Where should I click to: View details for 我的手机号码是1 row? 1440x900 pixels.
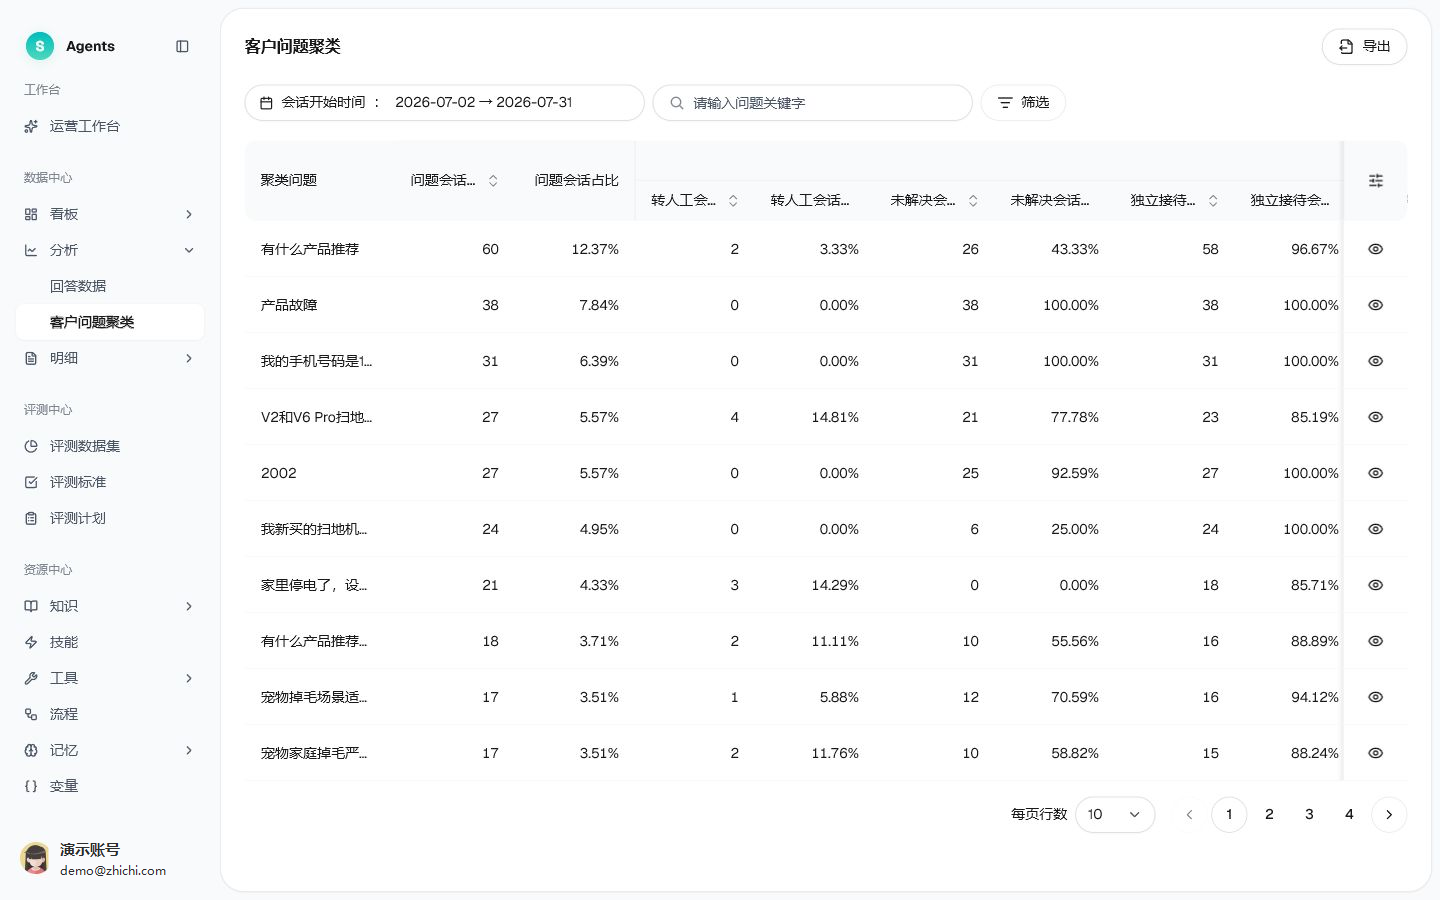1376,361
